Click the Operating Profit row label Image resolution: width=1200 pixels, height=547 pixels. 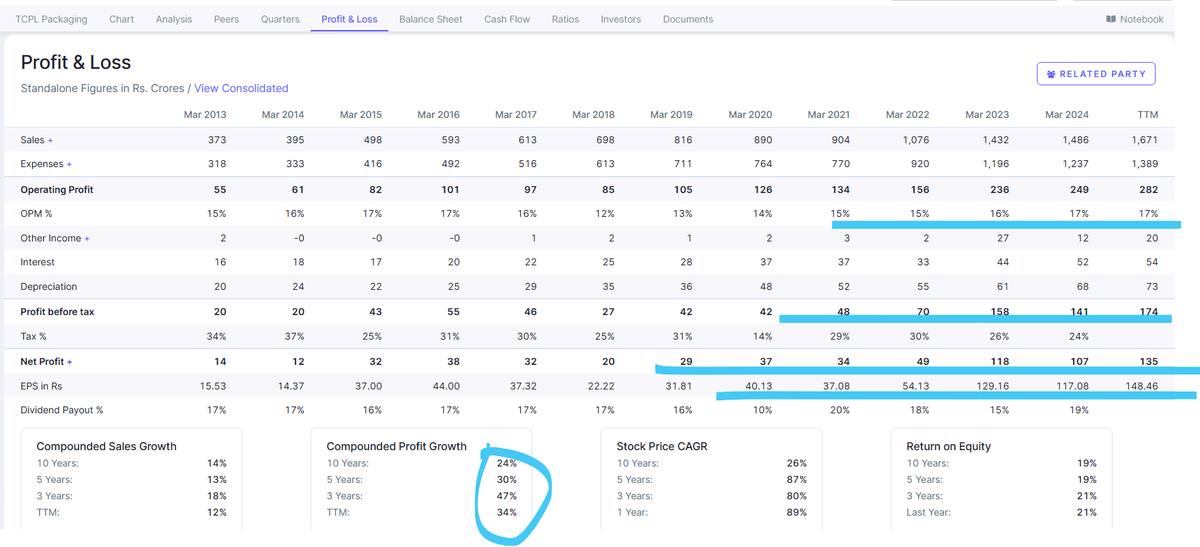click(x=57, y=189)
